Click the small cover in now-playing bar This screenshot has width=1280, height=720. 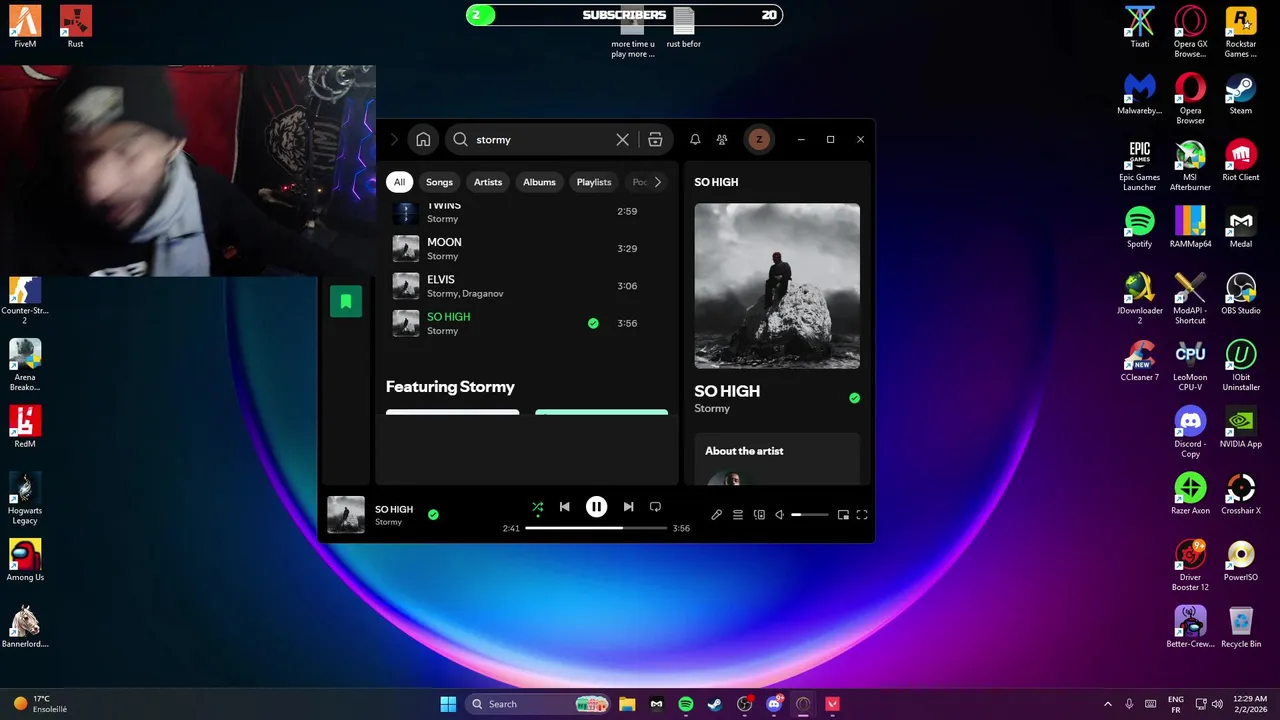pos(346,515)
